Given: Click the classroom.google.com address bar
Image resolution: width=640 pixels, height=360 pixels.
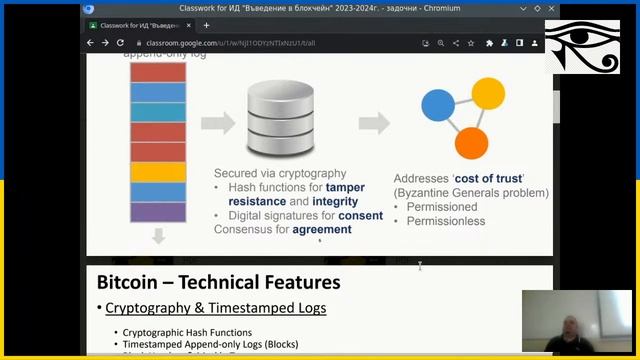Looking at the screenshot, I should [x=231, y=43].
